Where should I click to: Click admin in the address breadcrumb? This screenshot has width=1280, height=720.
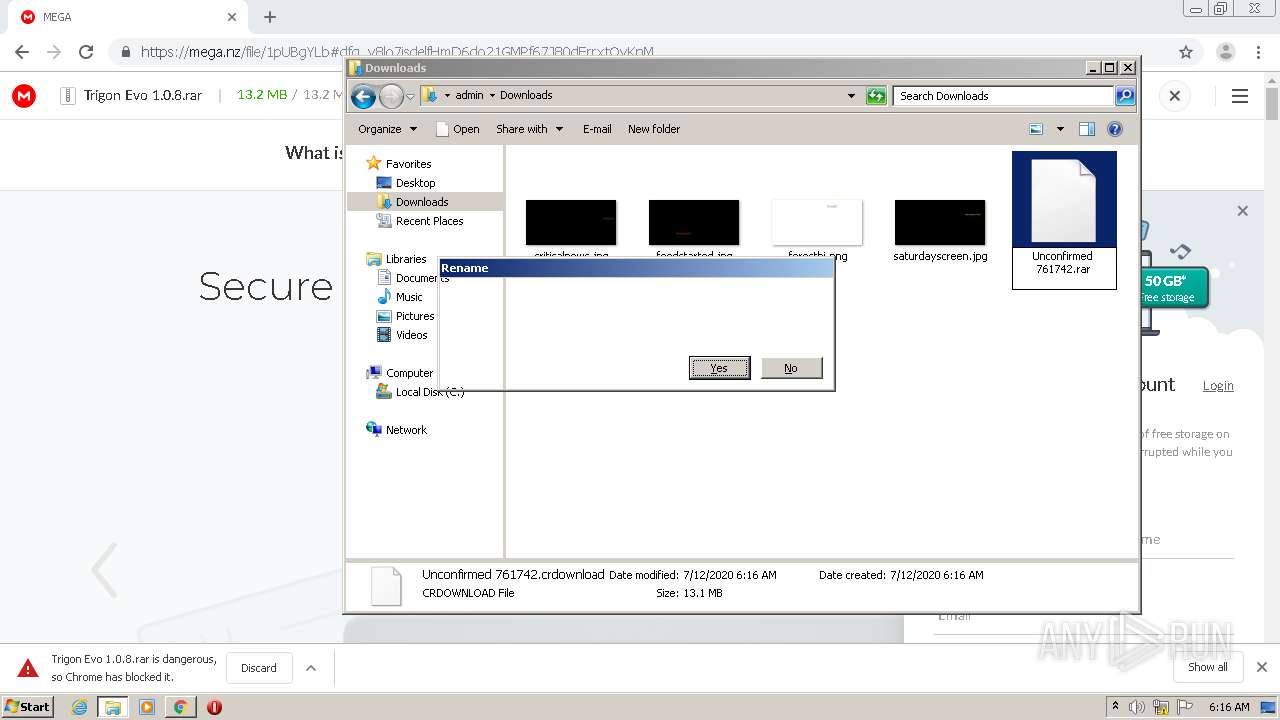pyautogui.click(x=469, y=96)
